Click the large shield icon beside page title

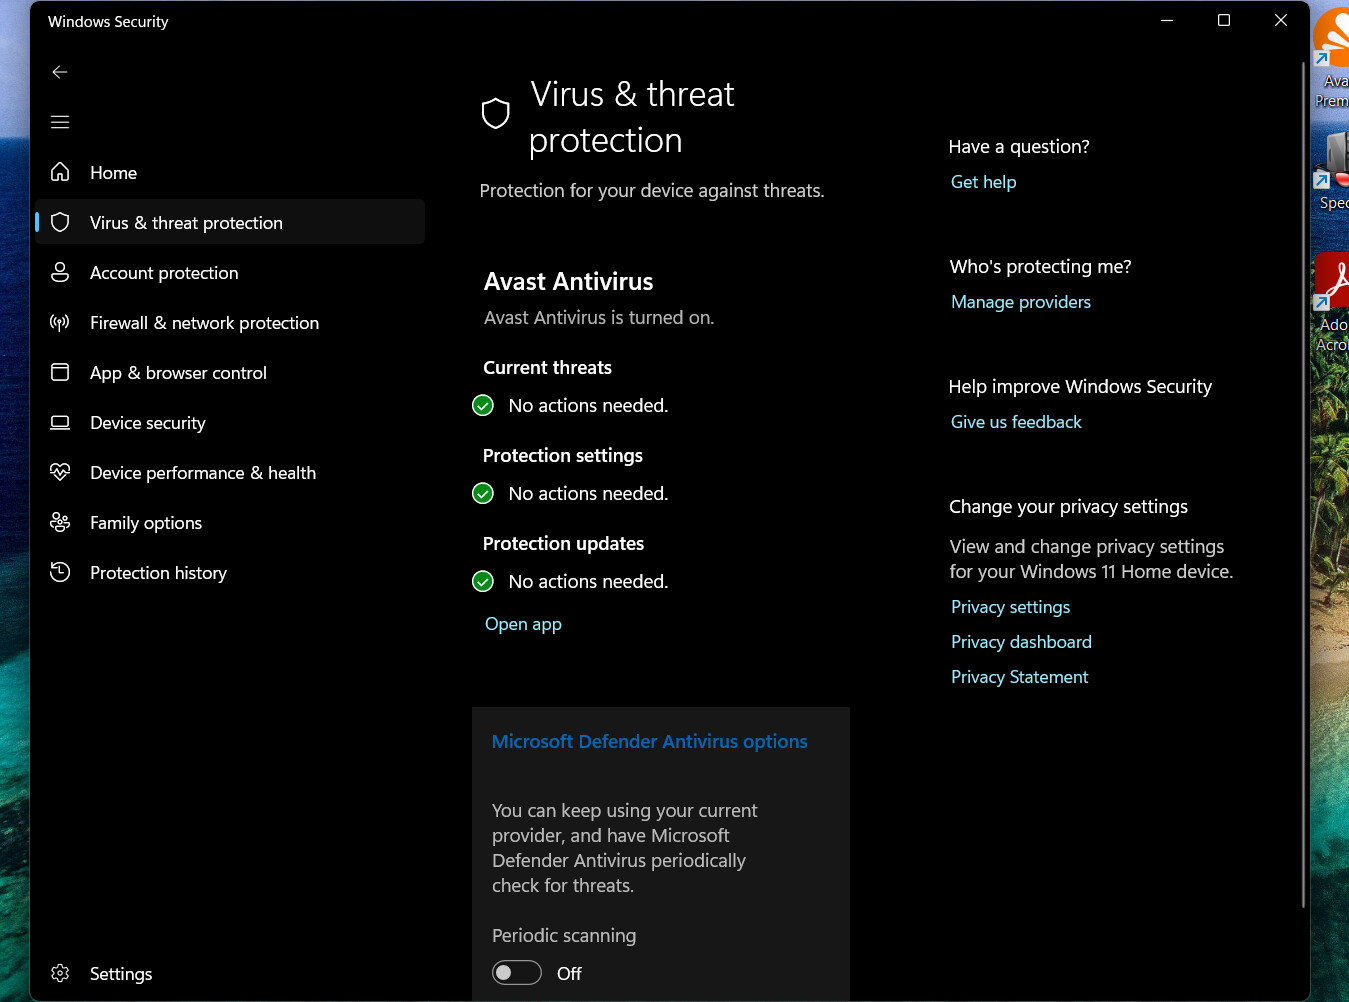pos(496,114)
